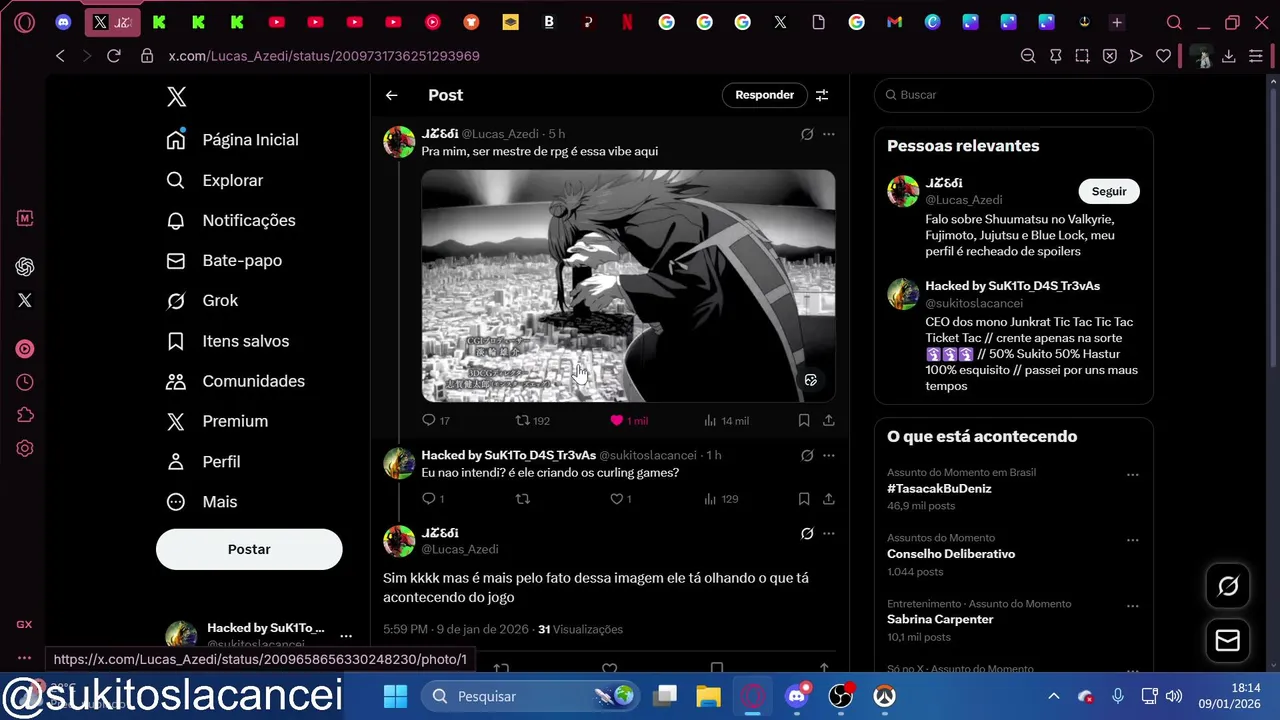Open Grok icon on the focused Lucas_Azedi reply
The width and height of the screenshot is (1280, 720).
807,533
